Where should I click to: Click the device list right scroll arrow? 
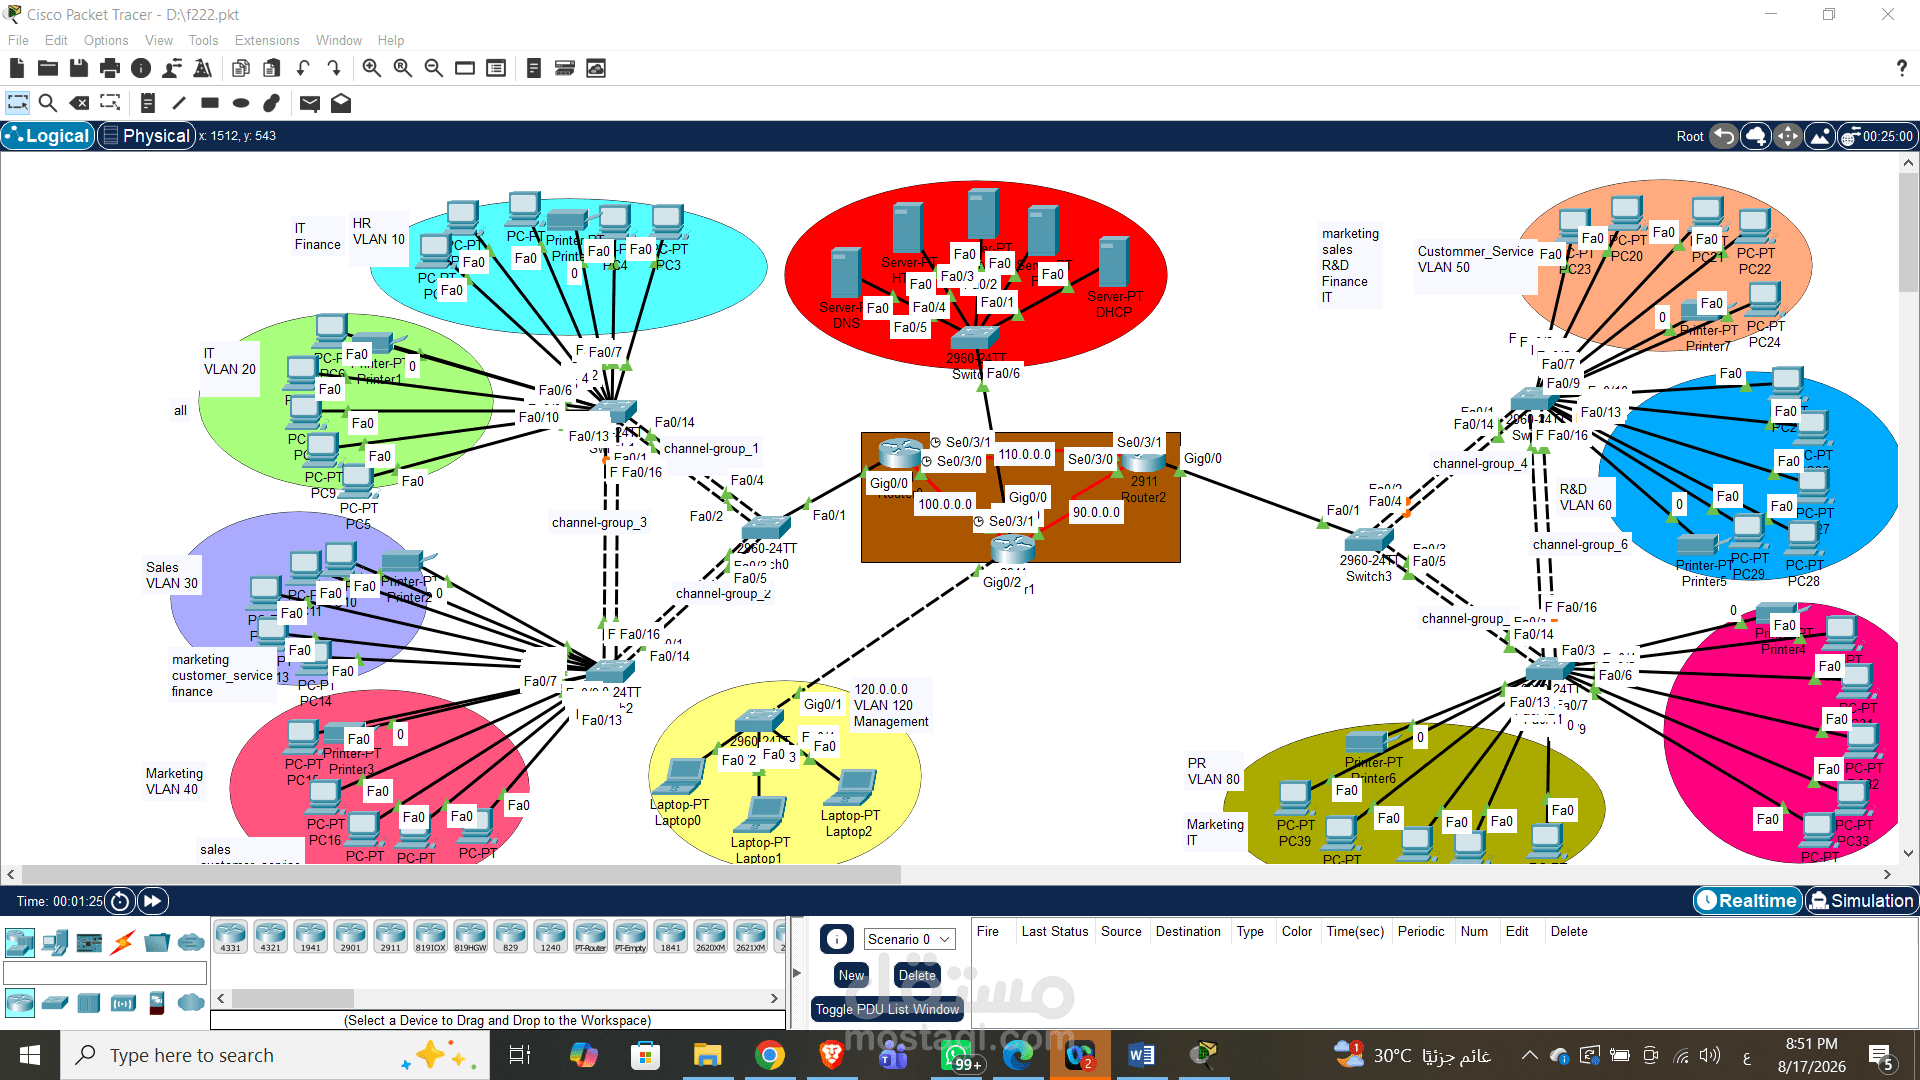point(774,998)
